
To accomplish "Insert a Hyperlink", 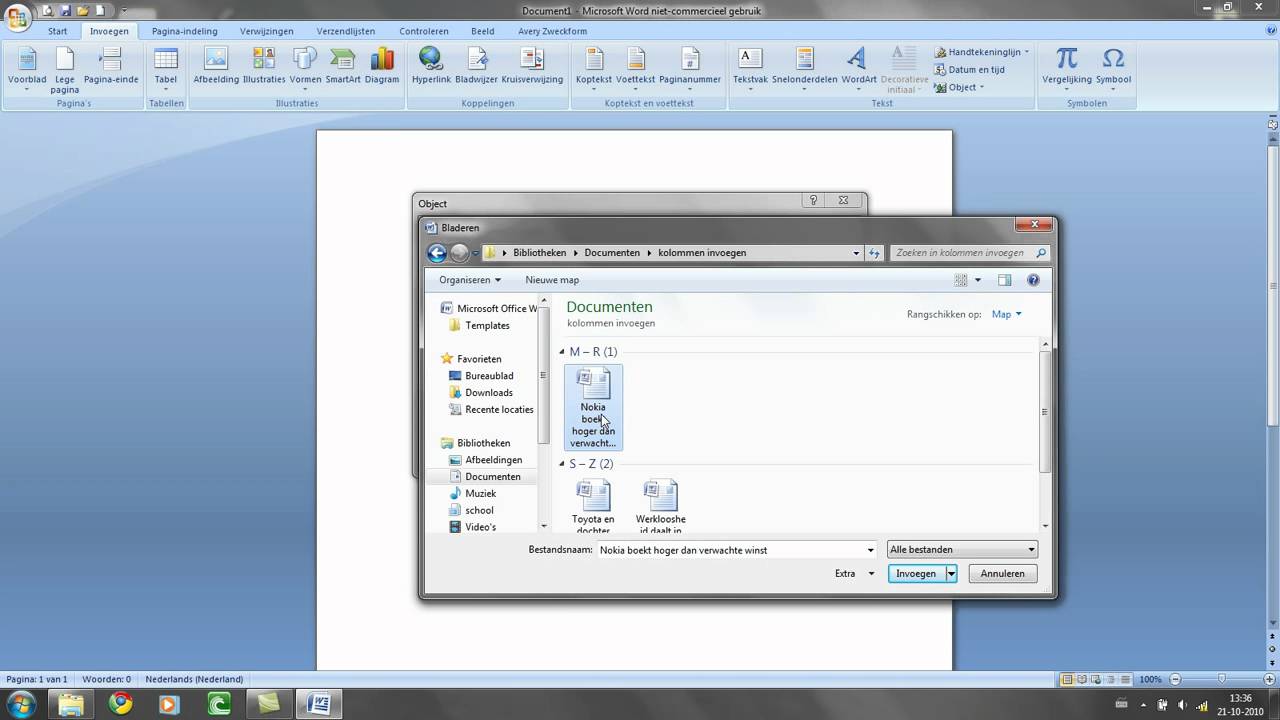I will tap(431, 65).
